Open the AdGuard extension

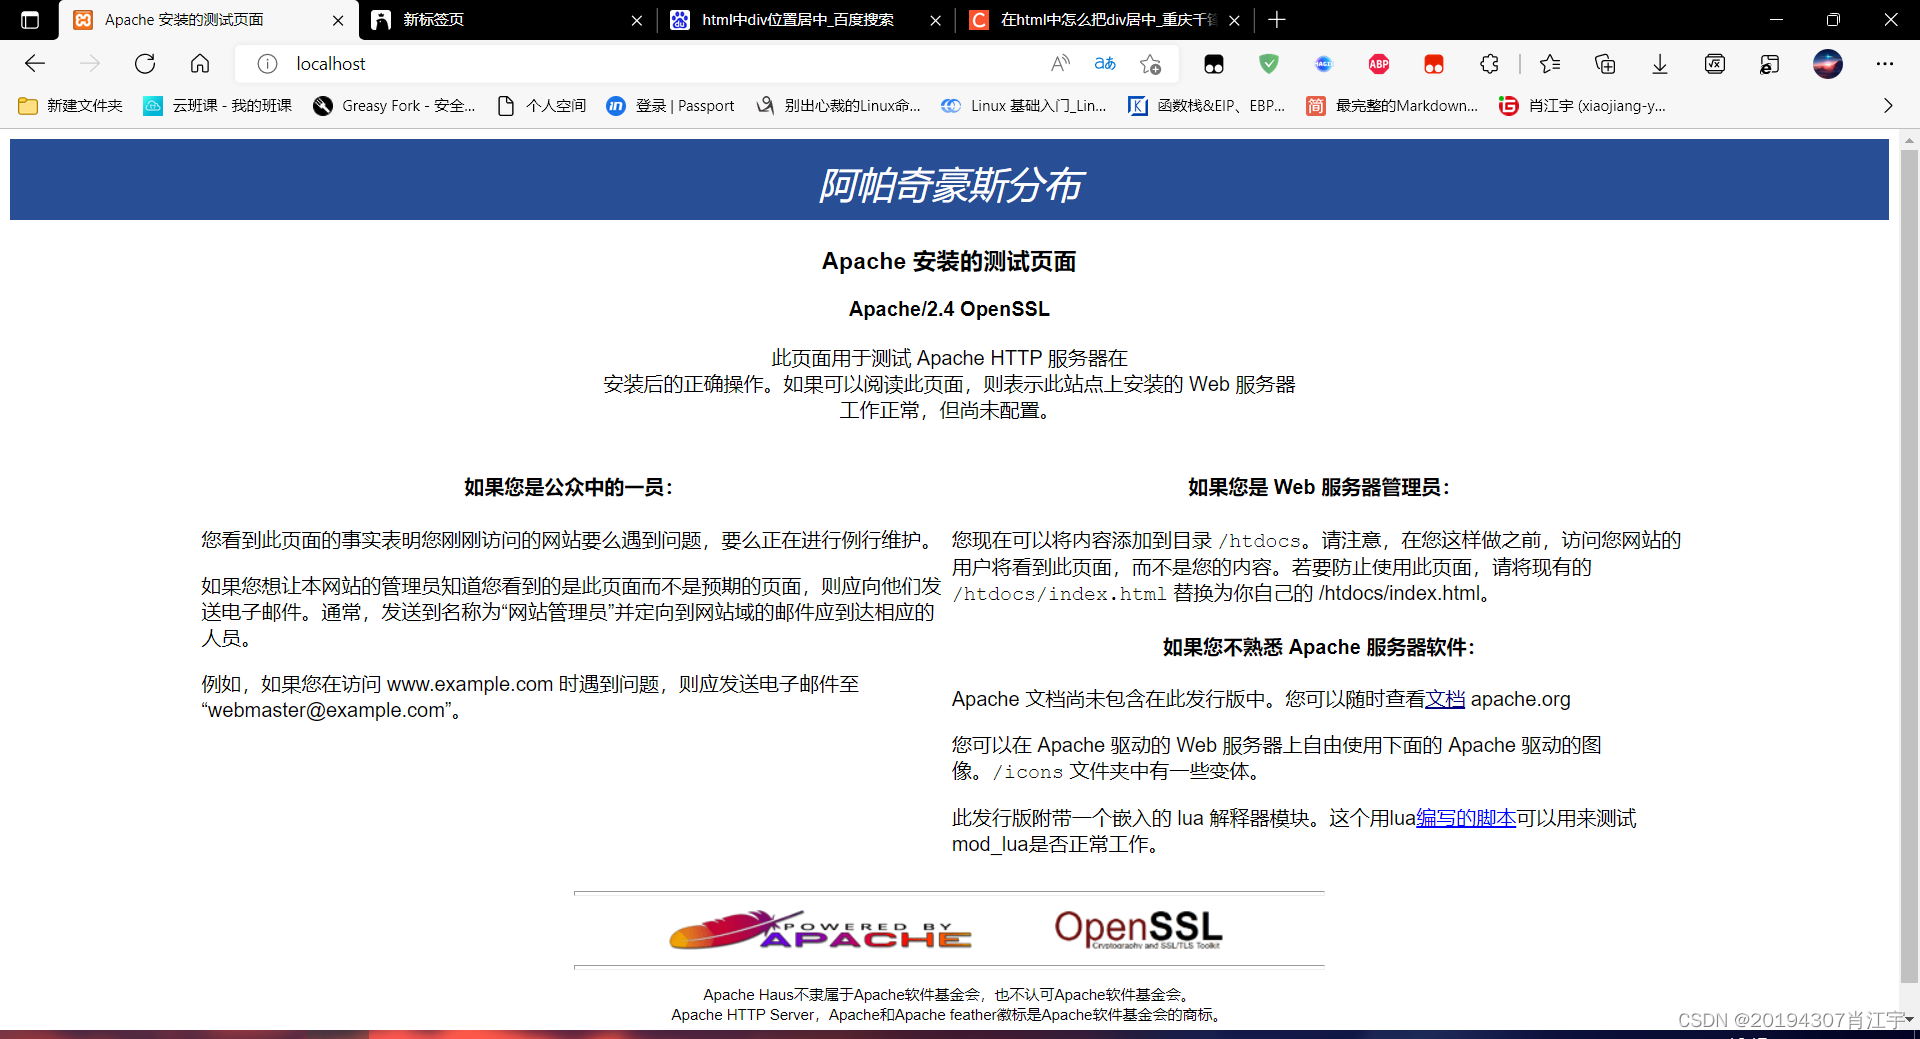tap(1268, 63)
